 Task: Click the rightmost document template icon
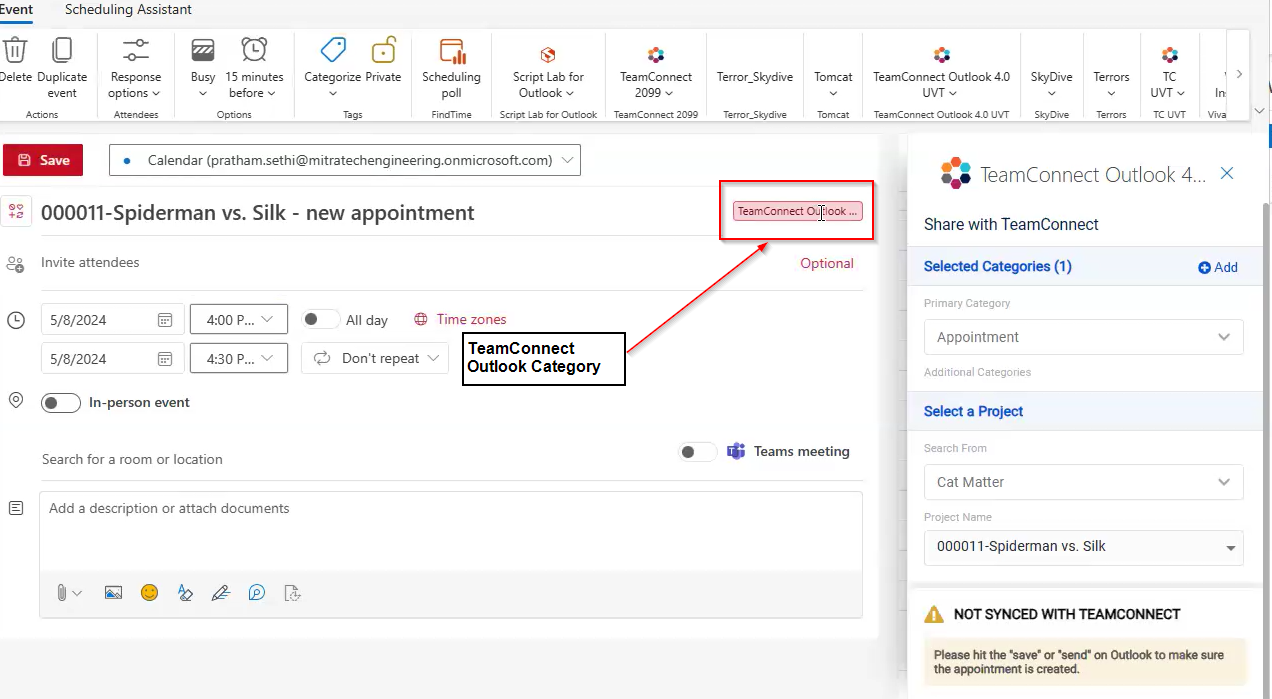(293, 593)
